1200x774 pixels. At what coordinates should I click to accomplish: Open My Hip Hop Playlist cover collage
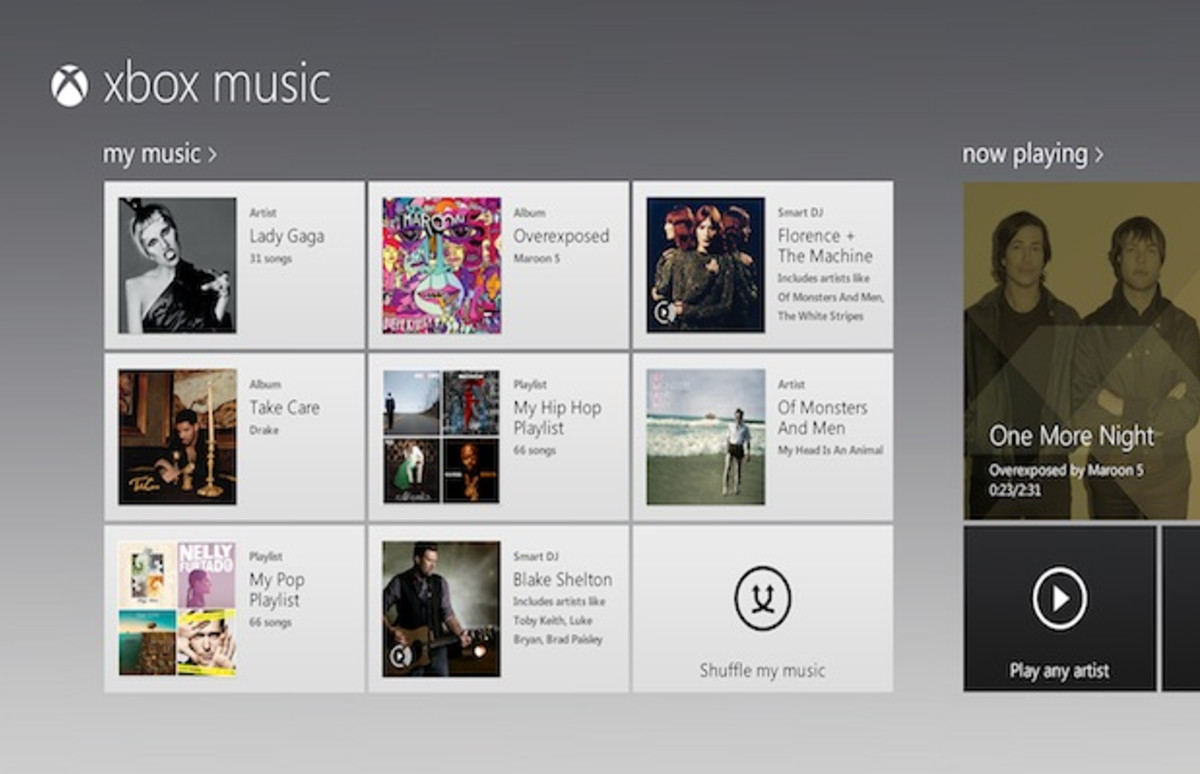(442, 437)
